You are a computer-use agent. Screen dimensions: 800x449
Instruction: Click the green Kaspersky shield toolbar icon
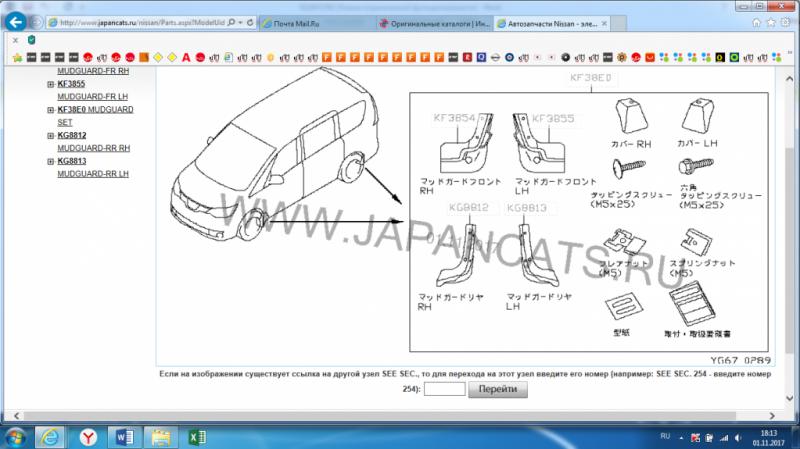point(31,40)
